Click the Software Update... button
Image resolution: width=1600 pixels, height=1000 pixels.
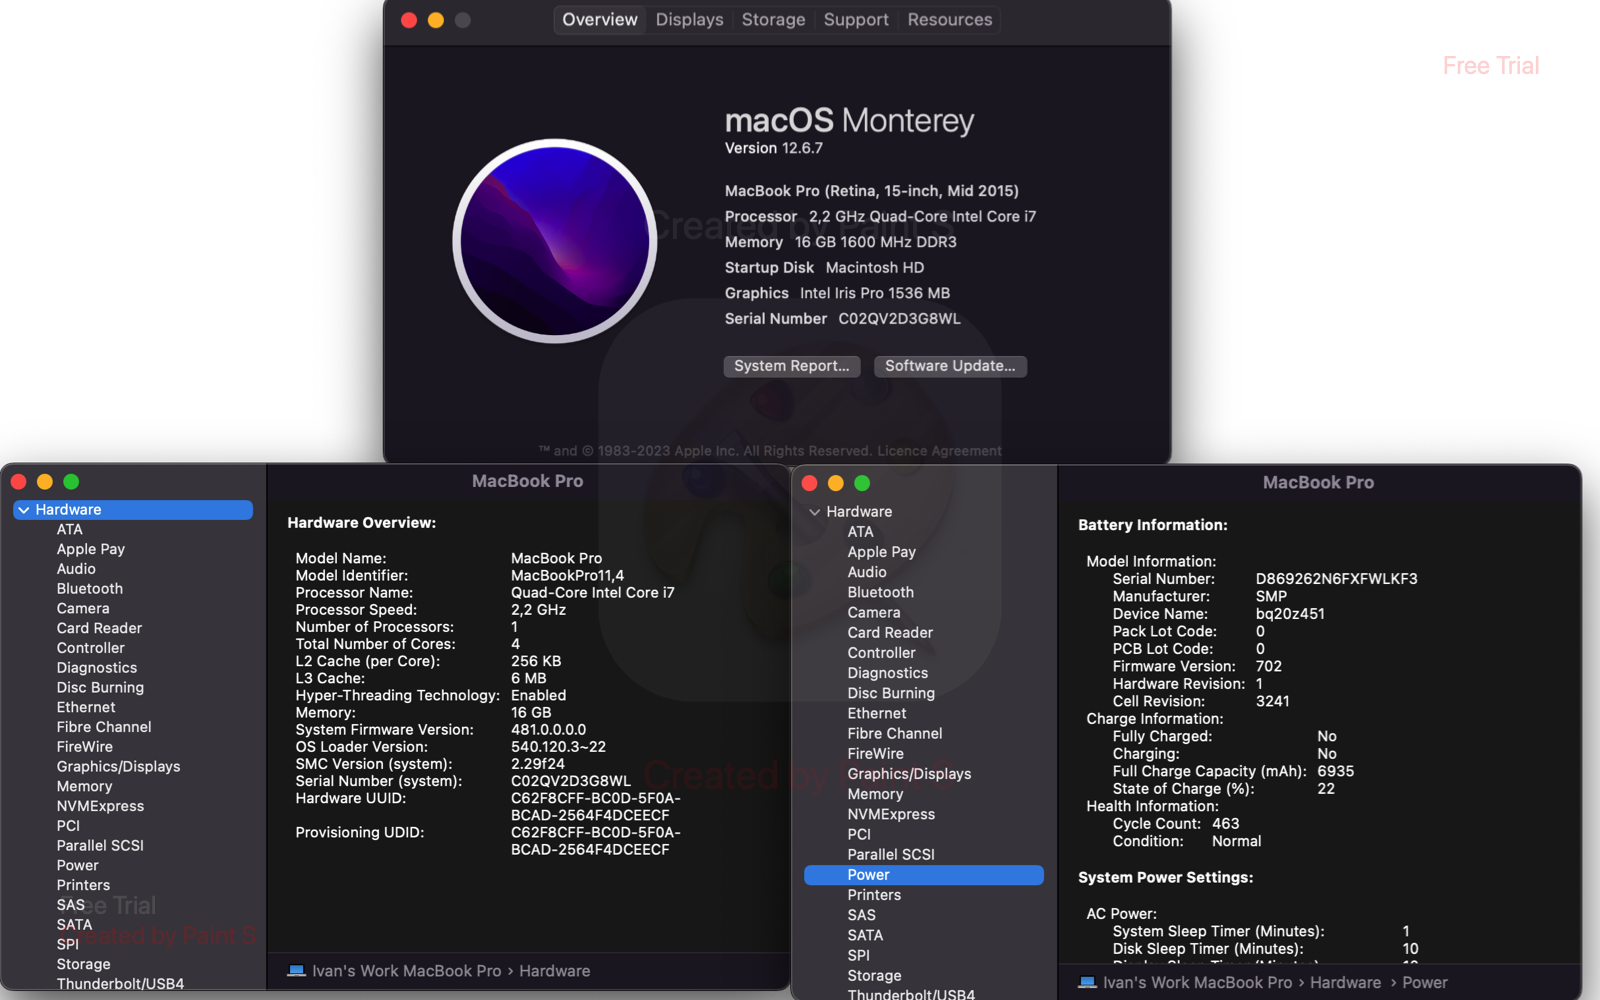(x=950, y=366)
